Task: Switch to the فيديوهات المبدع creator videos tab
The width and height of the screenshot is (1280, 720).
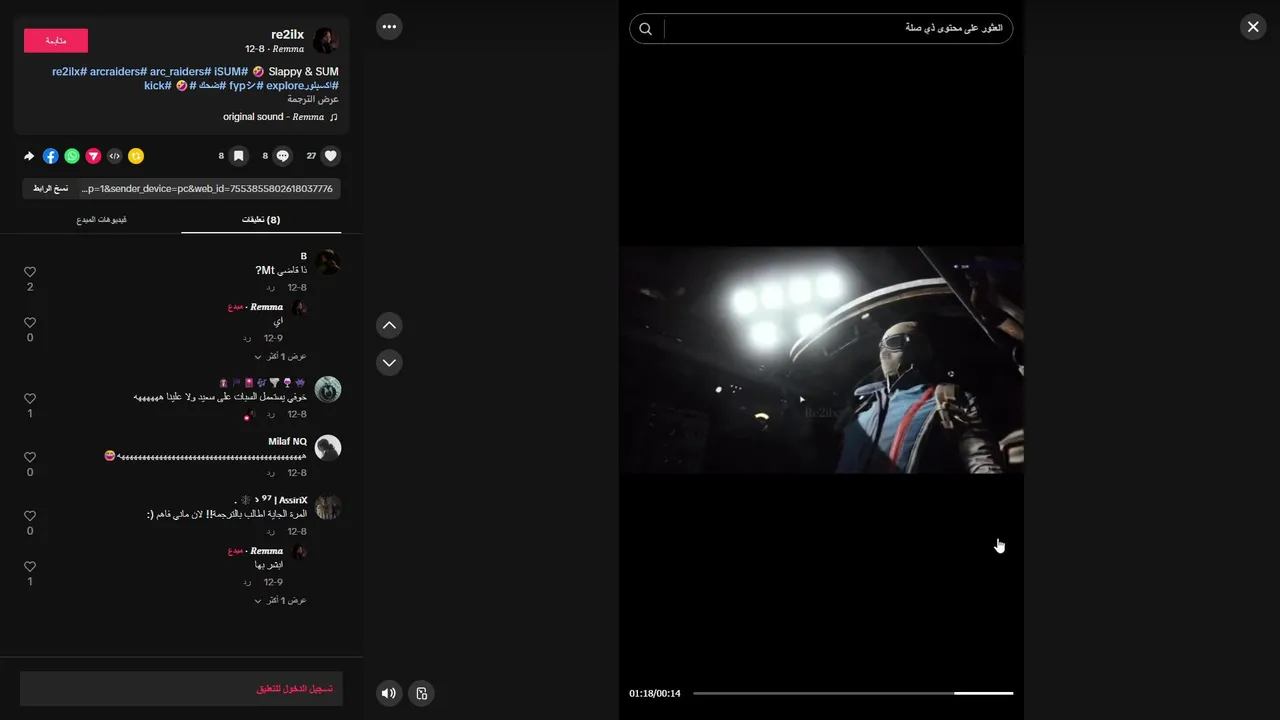Action: (101, 220)
